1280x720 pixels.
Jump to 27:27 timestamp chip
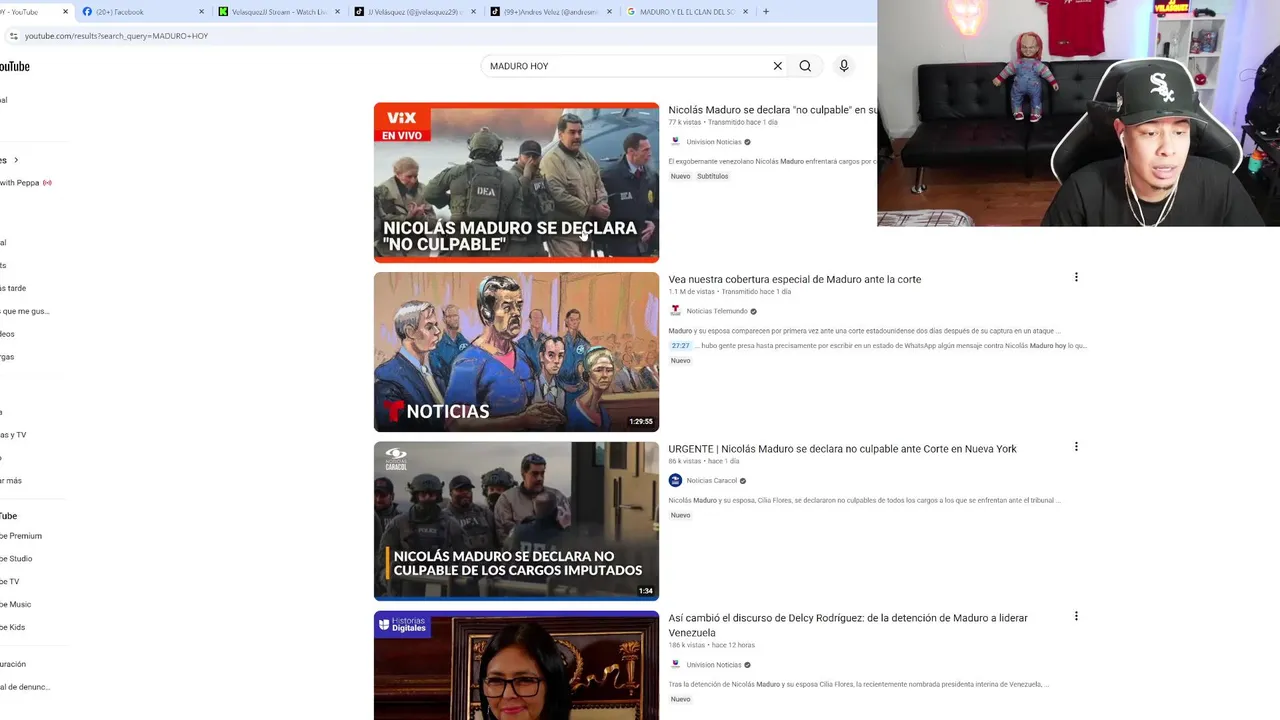pos(680,346)
